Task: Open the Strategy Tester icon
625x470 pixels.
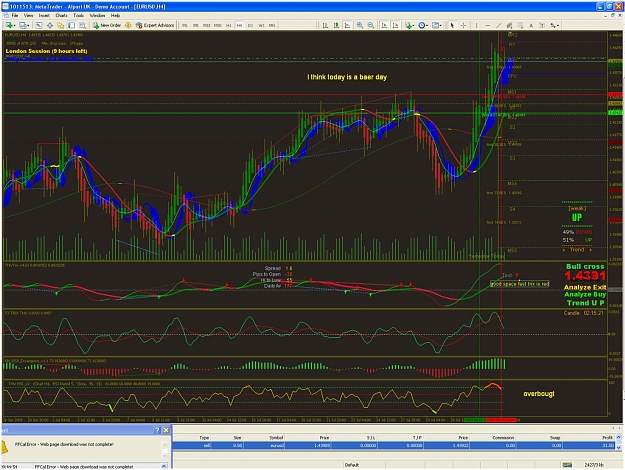Action: pyautogui.click(x=83, y=25)
